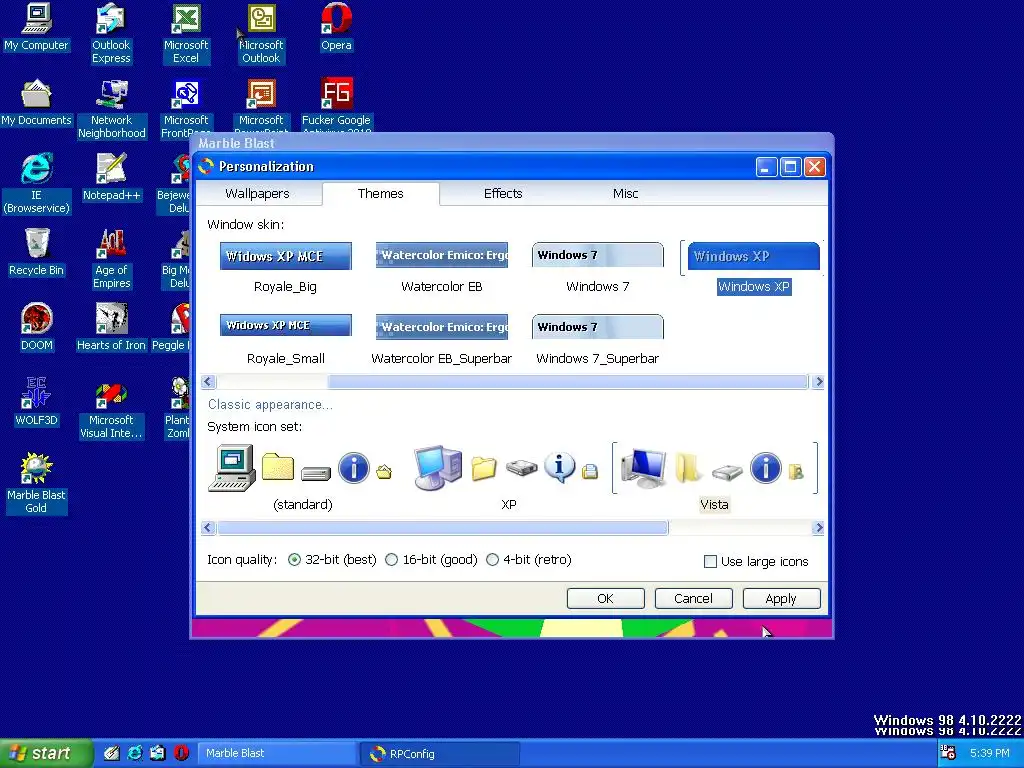The width and height of the screenshot is (1024, 768).
Task: Launch IE (Browservice) desktop shortcut
Action: pos(36,184)
